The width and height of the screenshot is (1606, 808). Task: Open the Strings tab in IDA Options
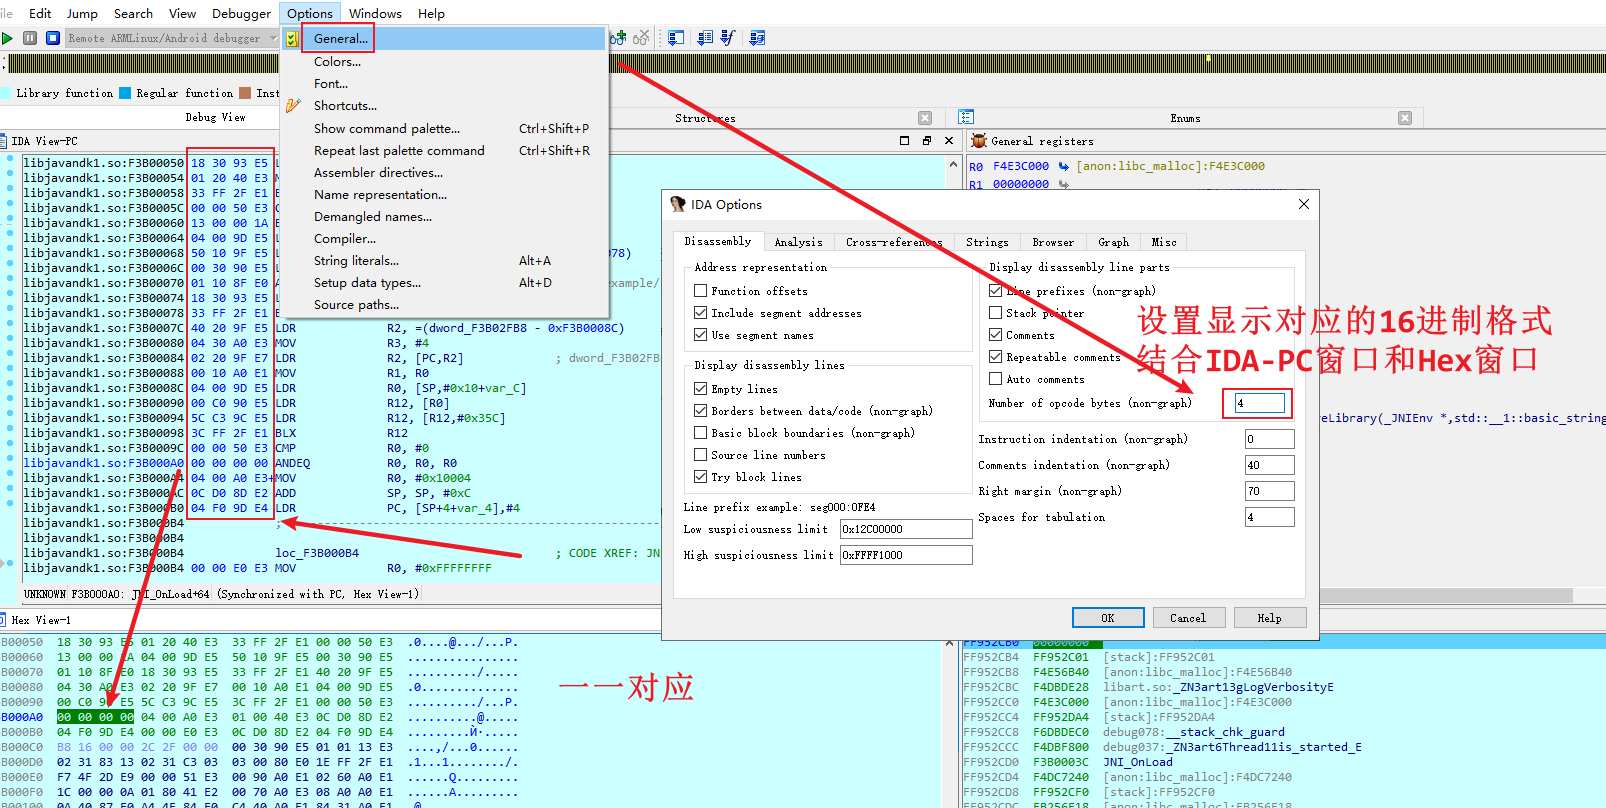point(987,242)
